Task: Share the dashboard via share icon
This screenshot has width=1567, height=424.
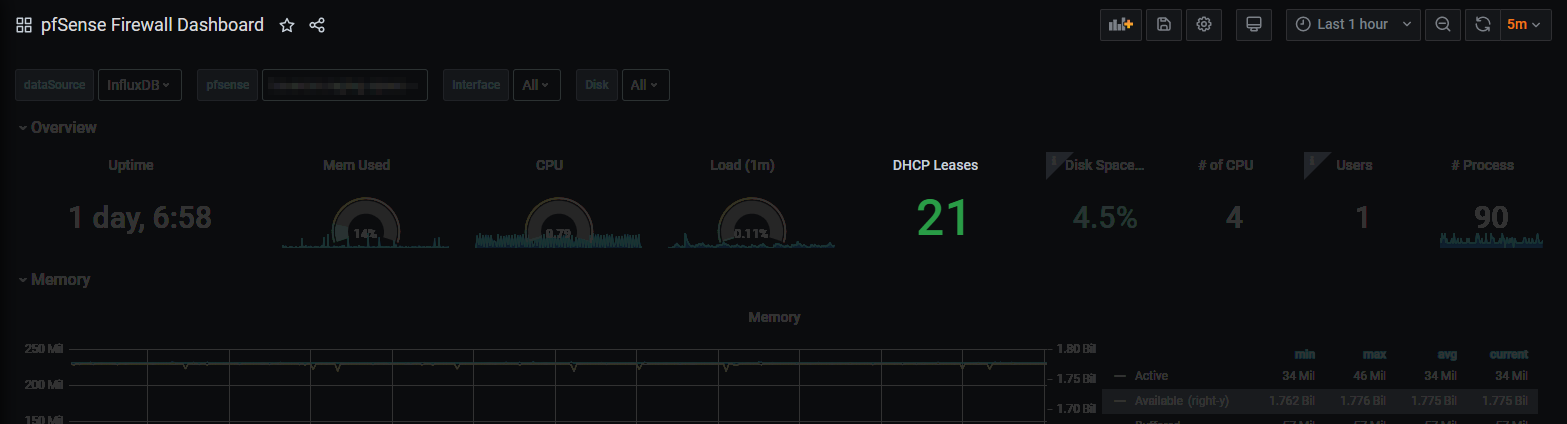Action: tap(317, 25)
